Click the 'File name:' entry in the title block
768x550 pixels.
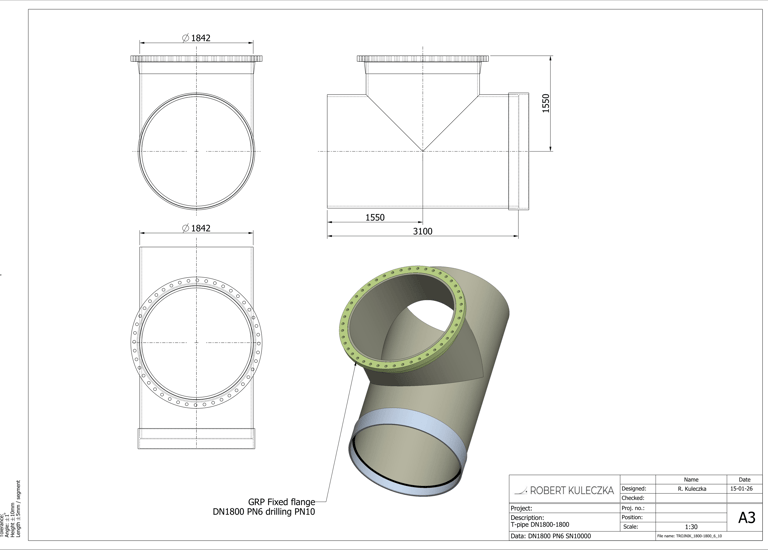coord(689,536)
